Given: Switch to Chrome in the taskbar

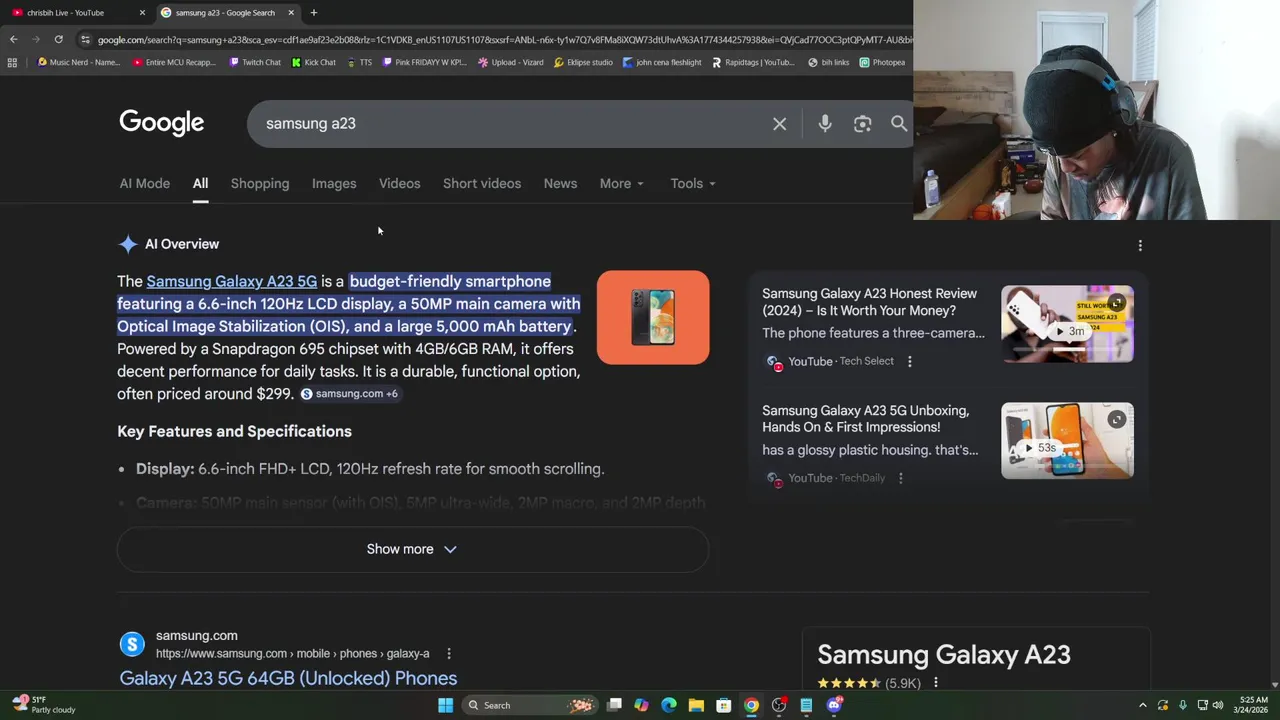Looking at the screenshot, I should point(751,705).
